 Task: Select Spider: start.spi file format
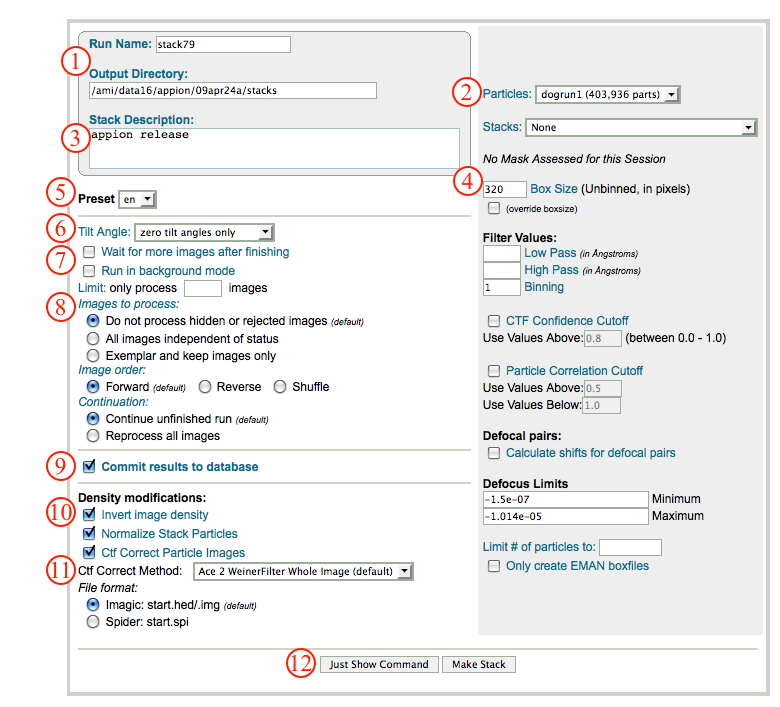(94, 622)
